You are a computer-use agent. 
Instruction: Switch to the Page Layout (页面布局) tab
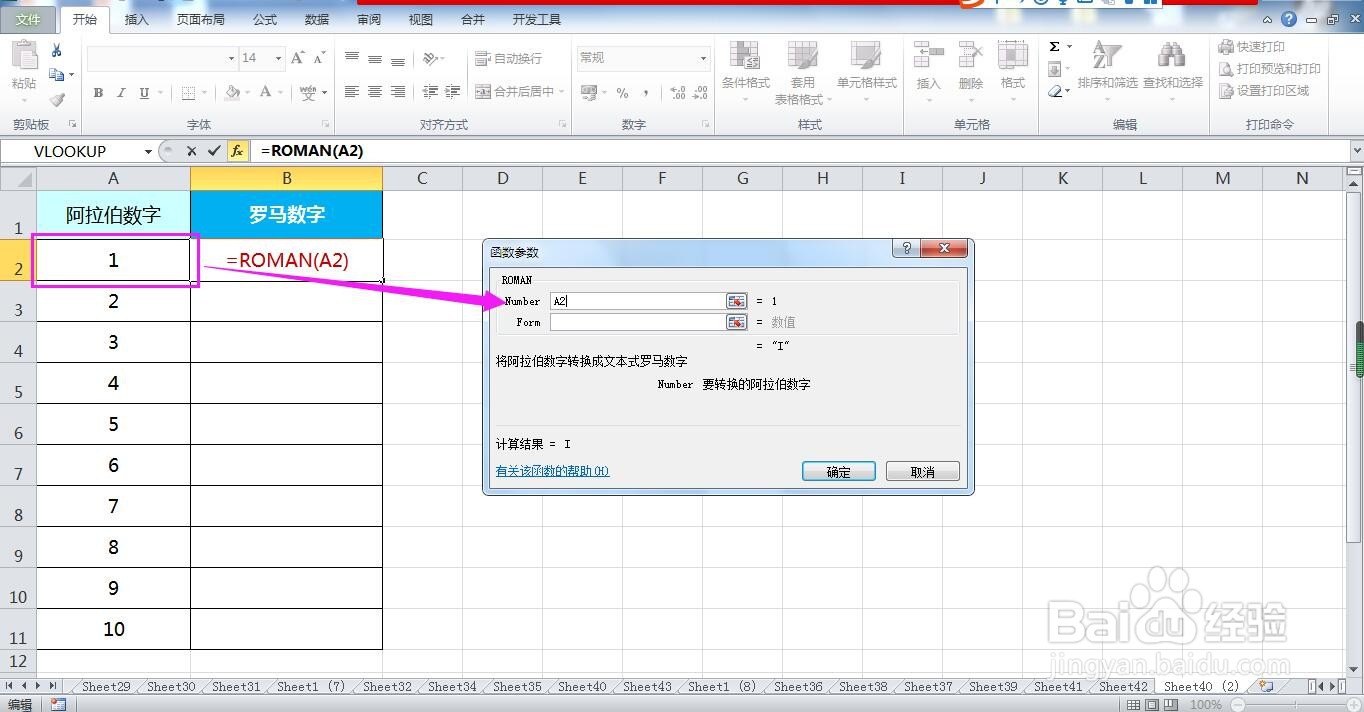click(200, 19)
